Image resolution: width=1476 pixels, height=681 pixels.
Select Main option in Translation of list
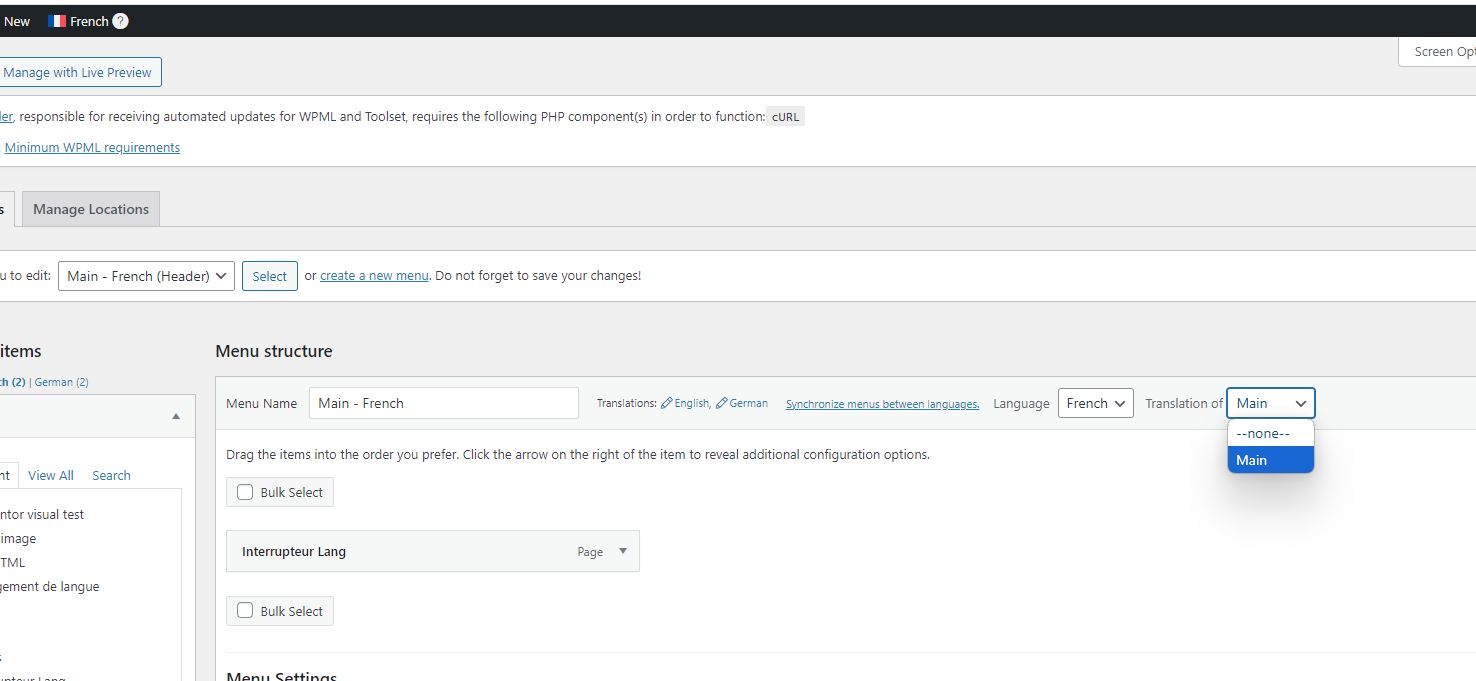tap(1270, 460)
